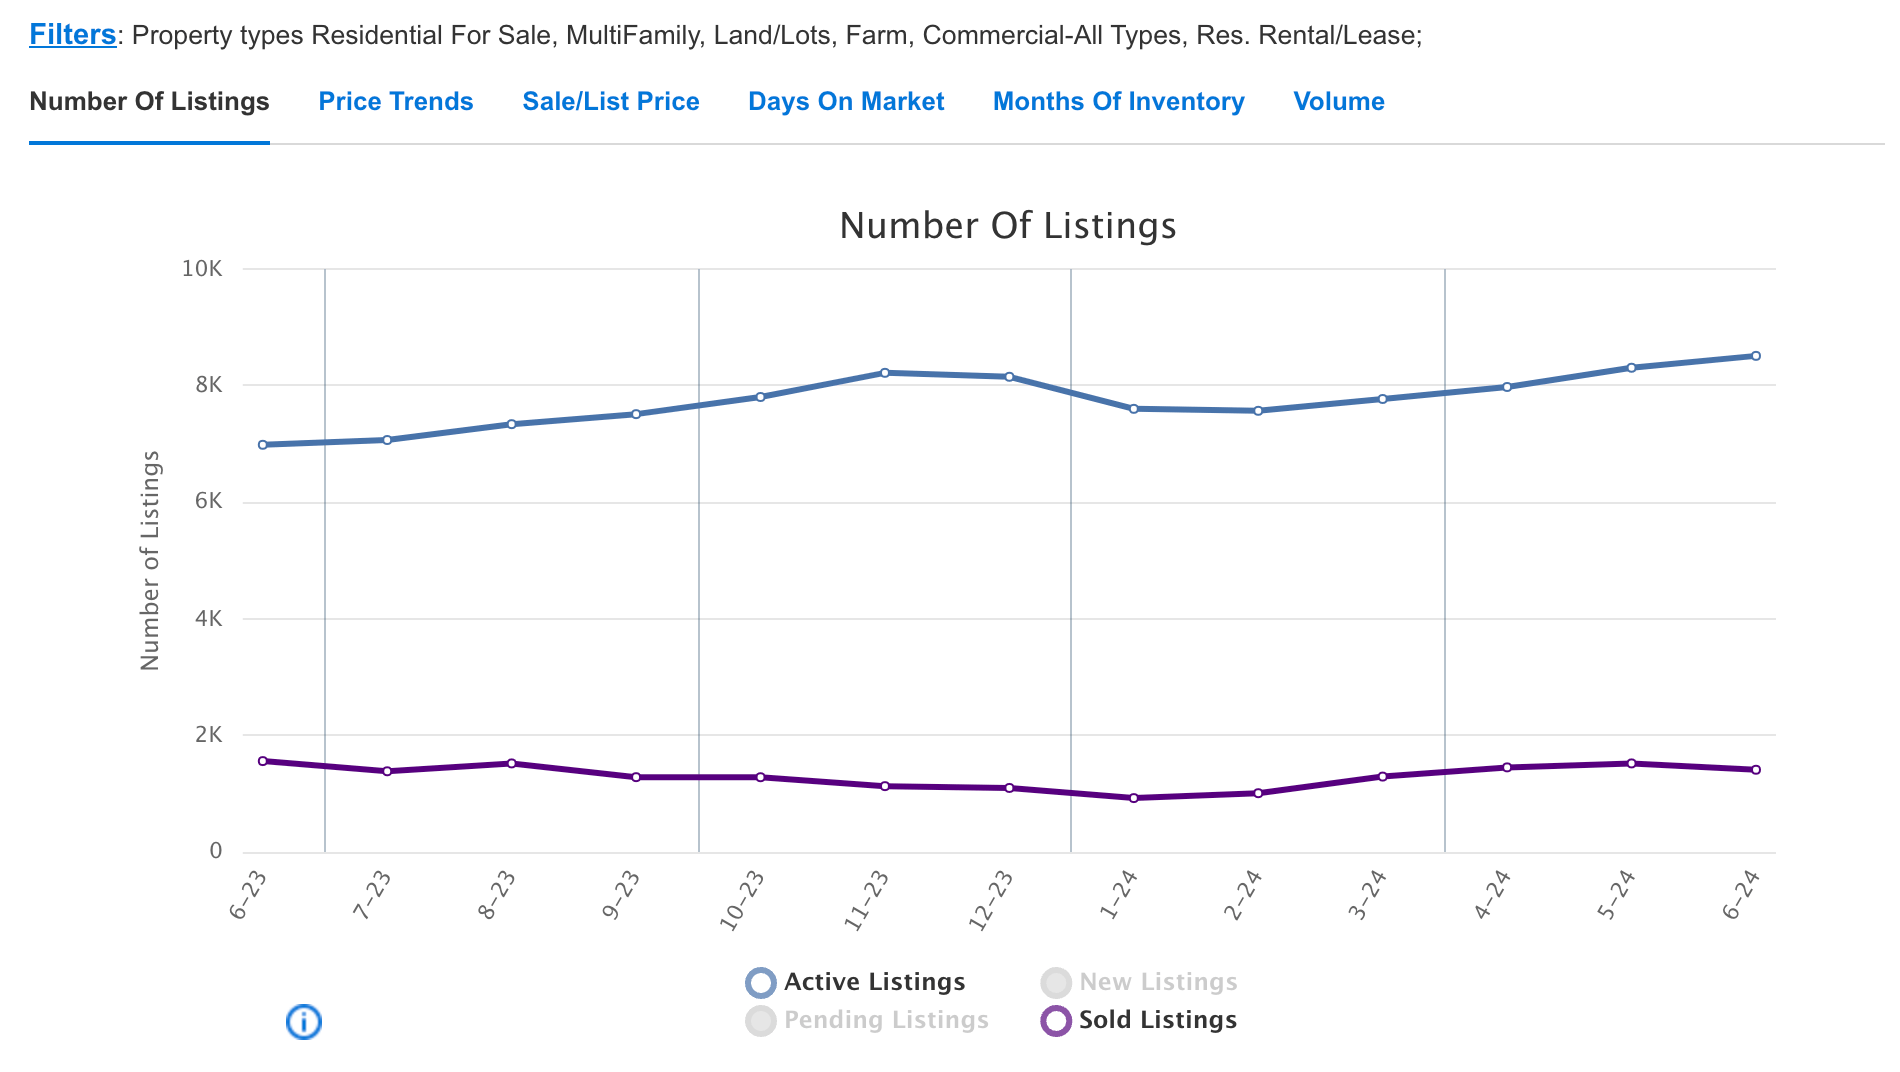Select the Number Of Listings tab
Image resolution: width=1900 pixels, height=1072 pixels.
pos(149,102)
